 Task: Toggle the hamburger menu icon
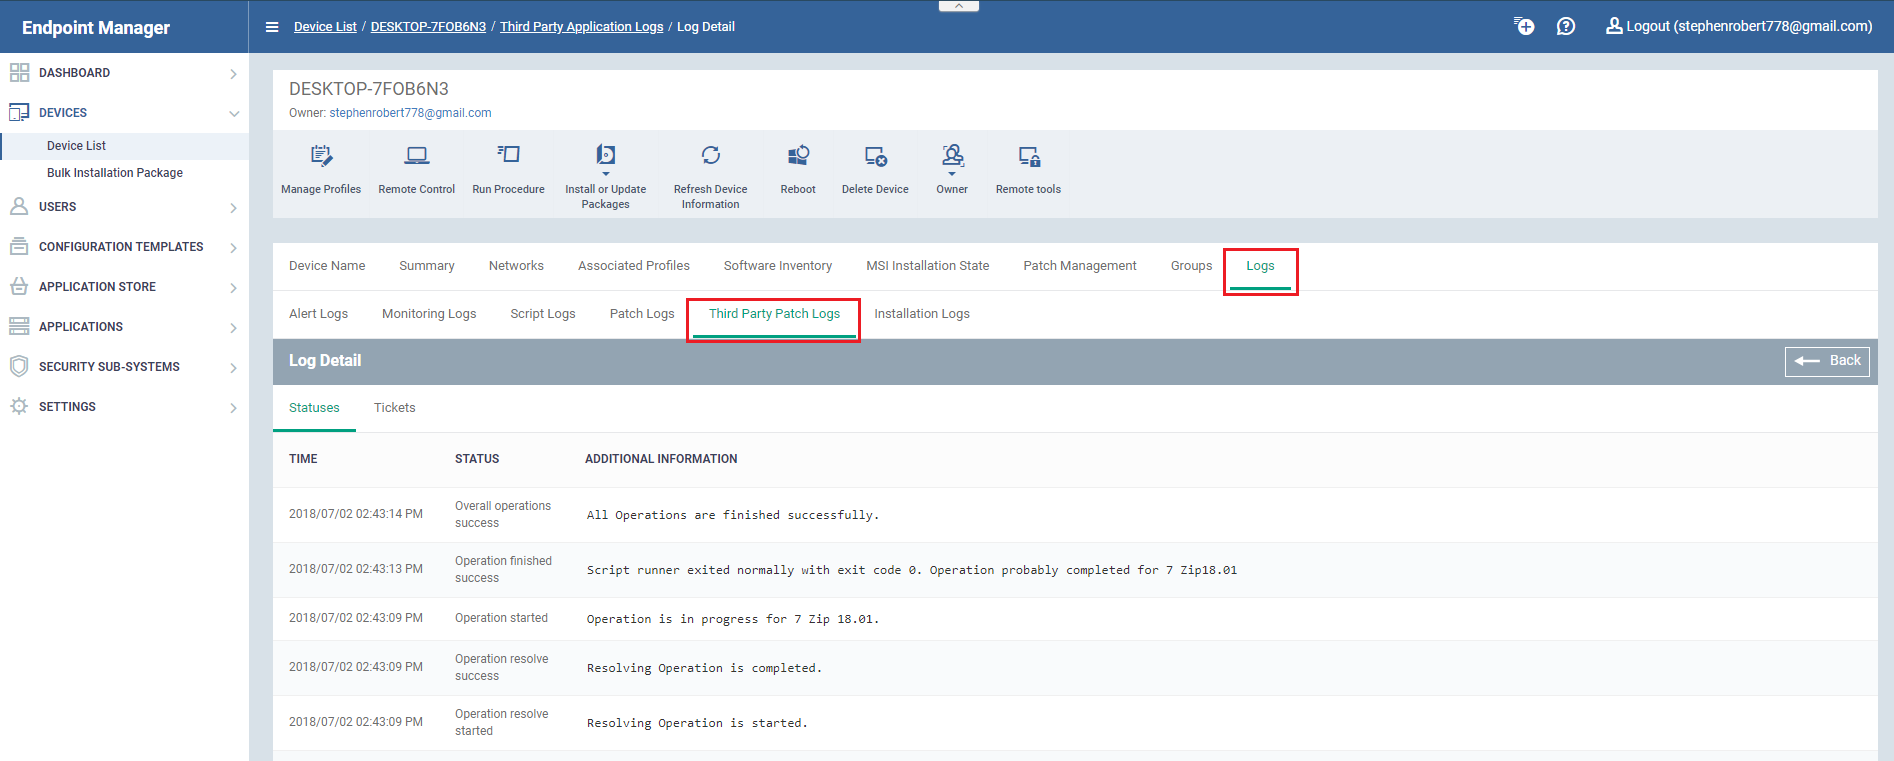pos(272,27)
